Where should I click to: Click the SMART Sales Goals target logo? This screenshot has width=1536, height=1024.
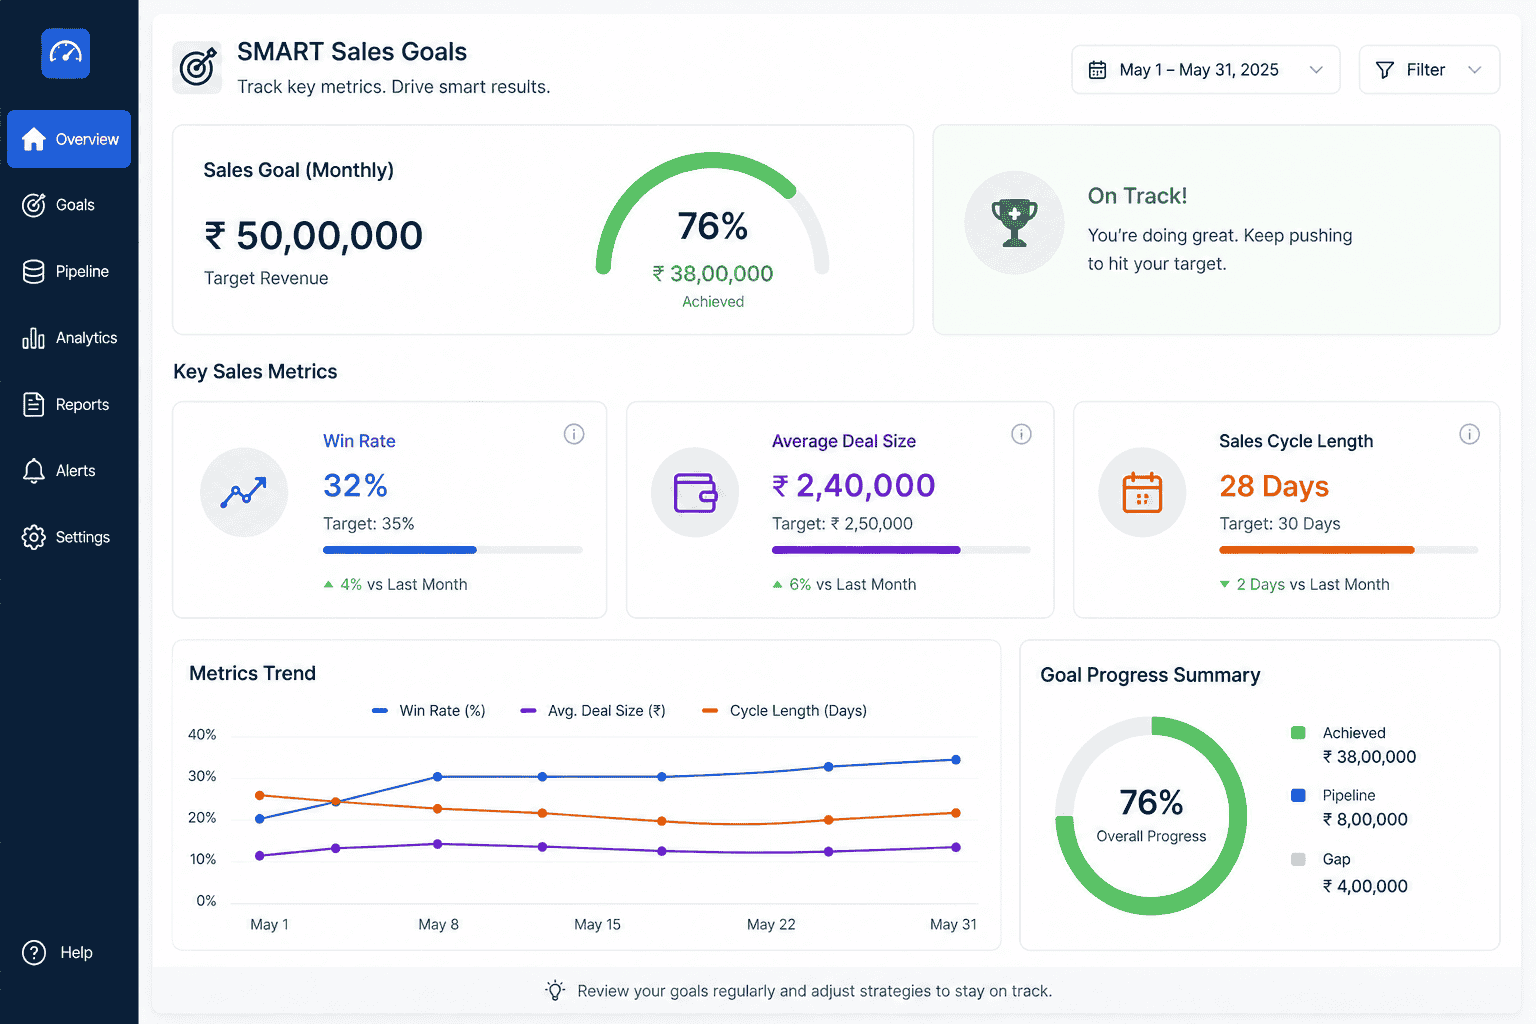pyautogui.click(x=197, y=68)
